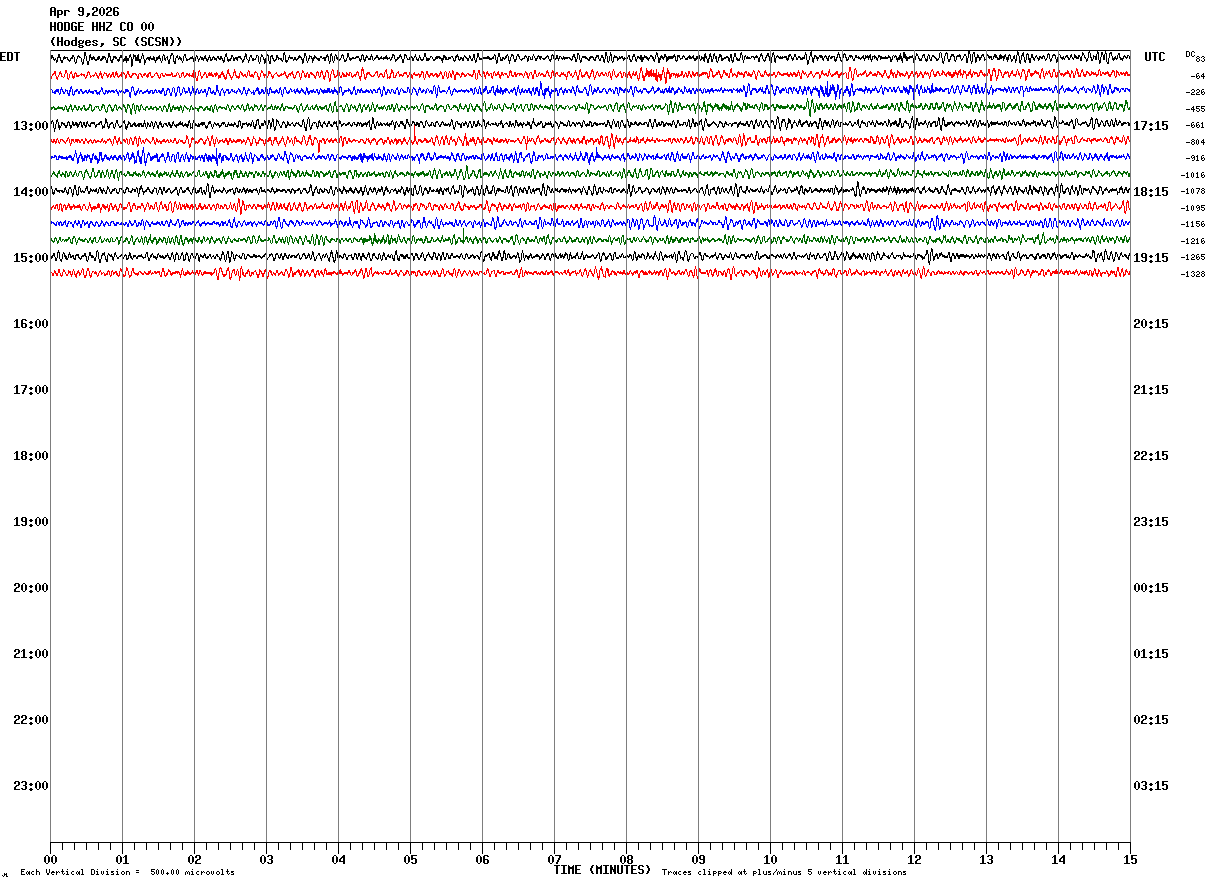Click the DC offset value '-1078'
The image size is (1210, 886).
click(1193, 191)
